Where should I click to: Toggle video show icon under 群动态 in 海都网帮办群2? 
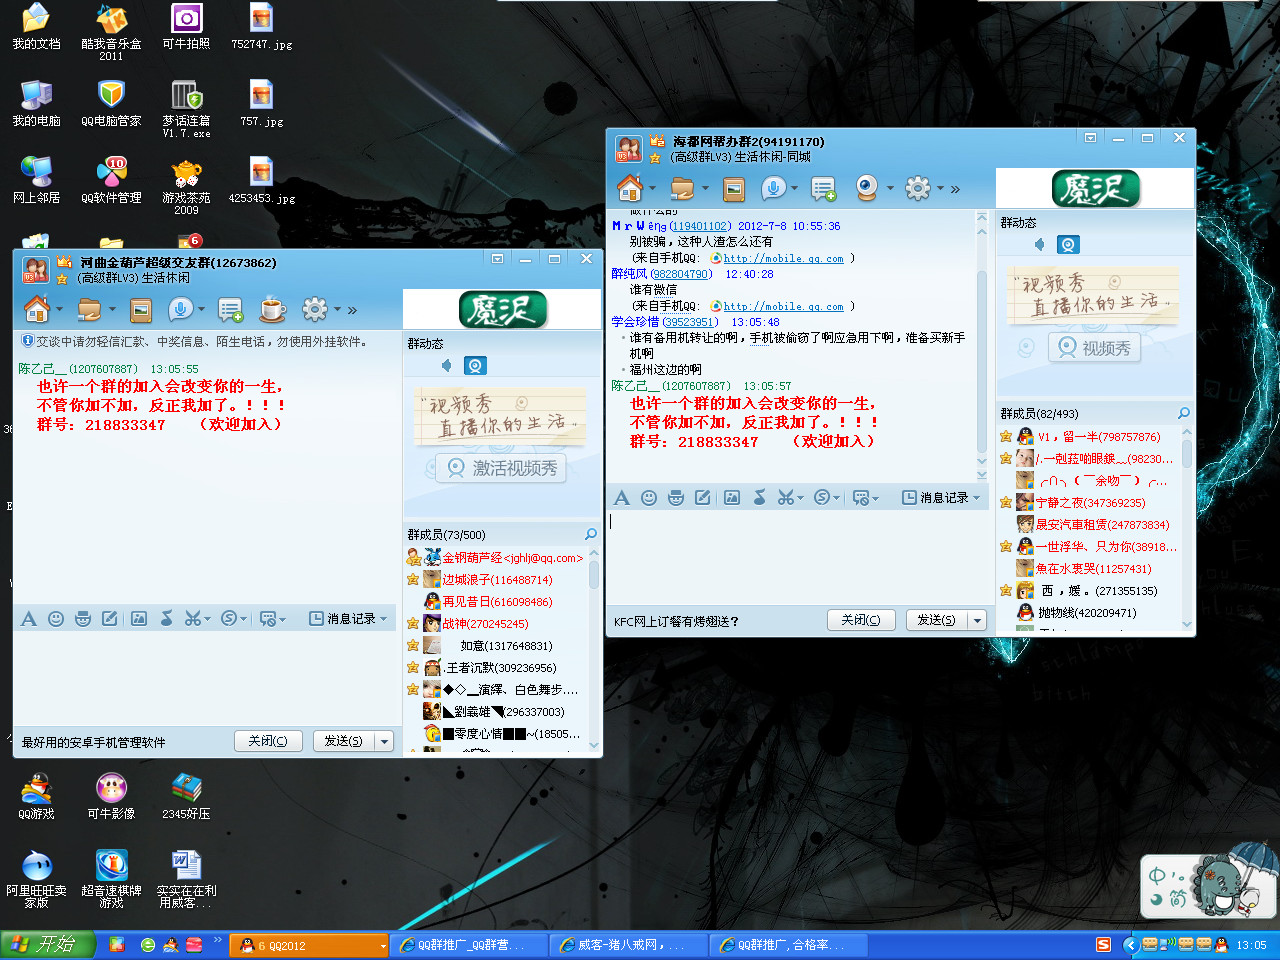tap(1068, 245)
